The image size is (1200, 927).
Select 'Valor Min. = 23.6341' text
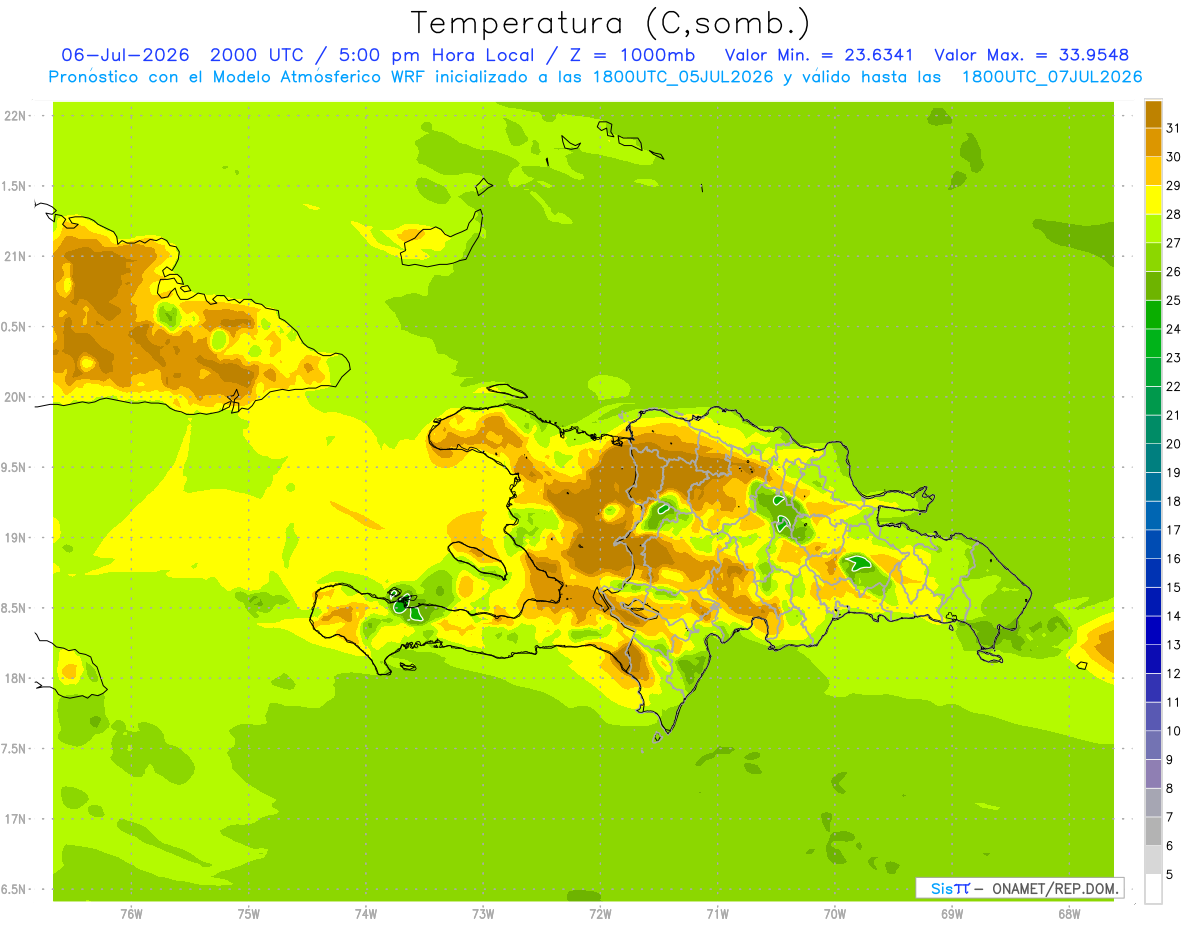[819, 55]
